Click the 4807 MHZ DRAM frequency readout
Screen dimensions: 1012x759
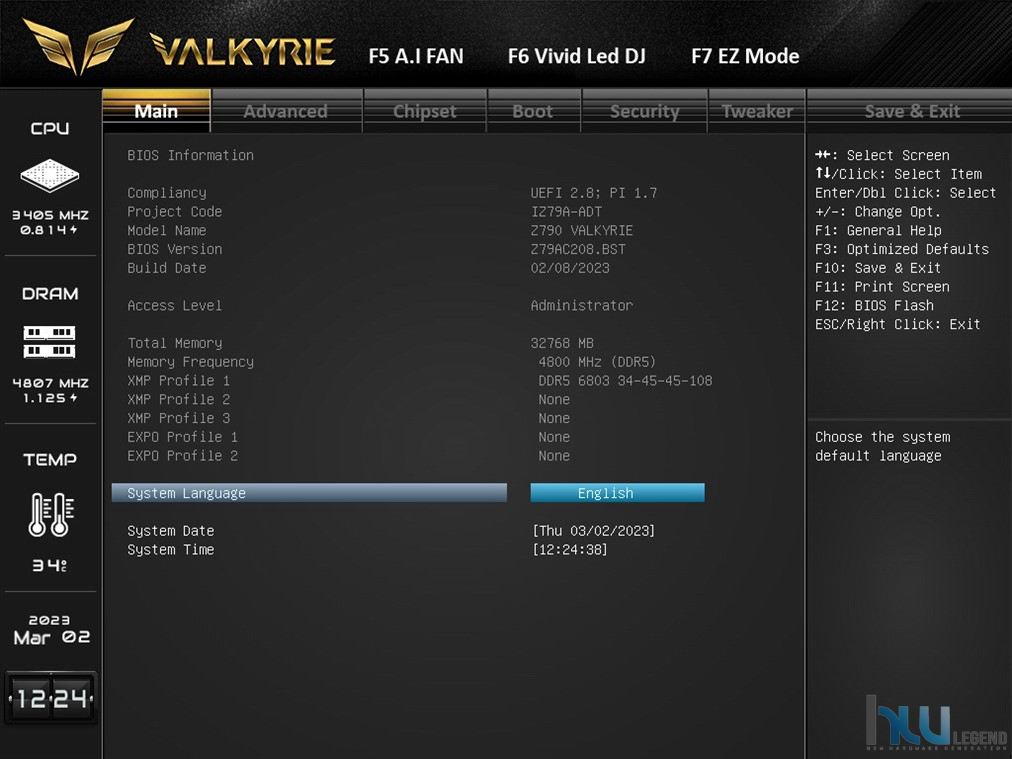click(50, 383)
